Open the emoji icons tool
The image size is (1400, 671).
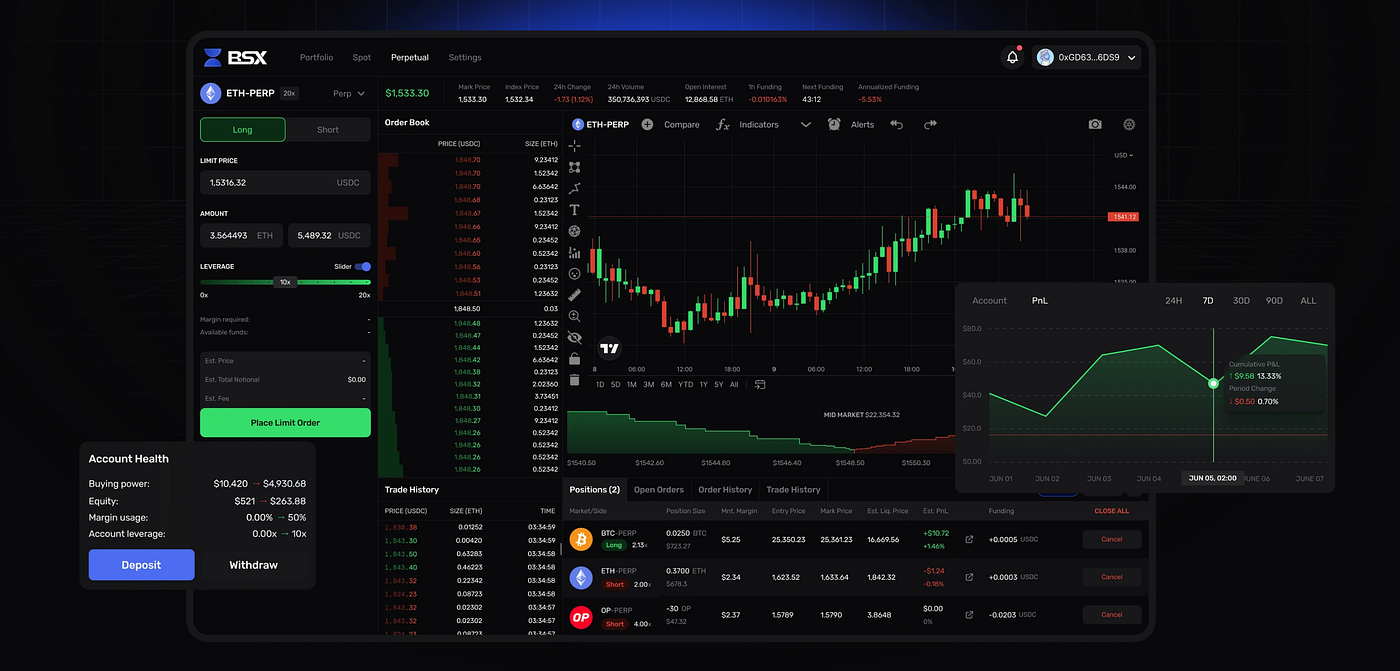[x=575, y=273]
